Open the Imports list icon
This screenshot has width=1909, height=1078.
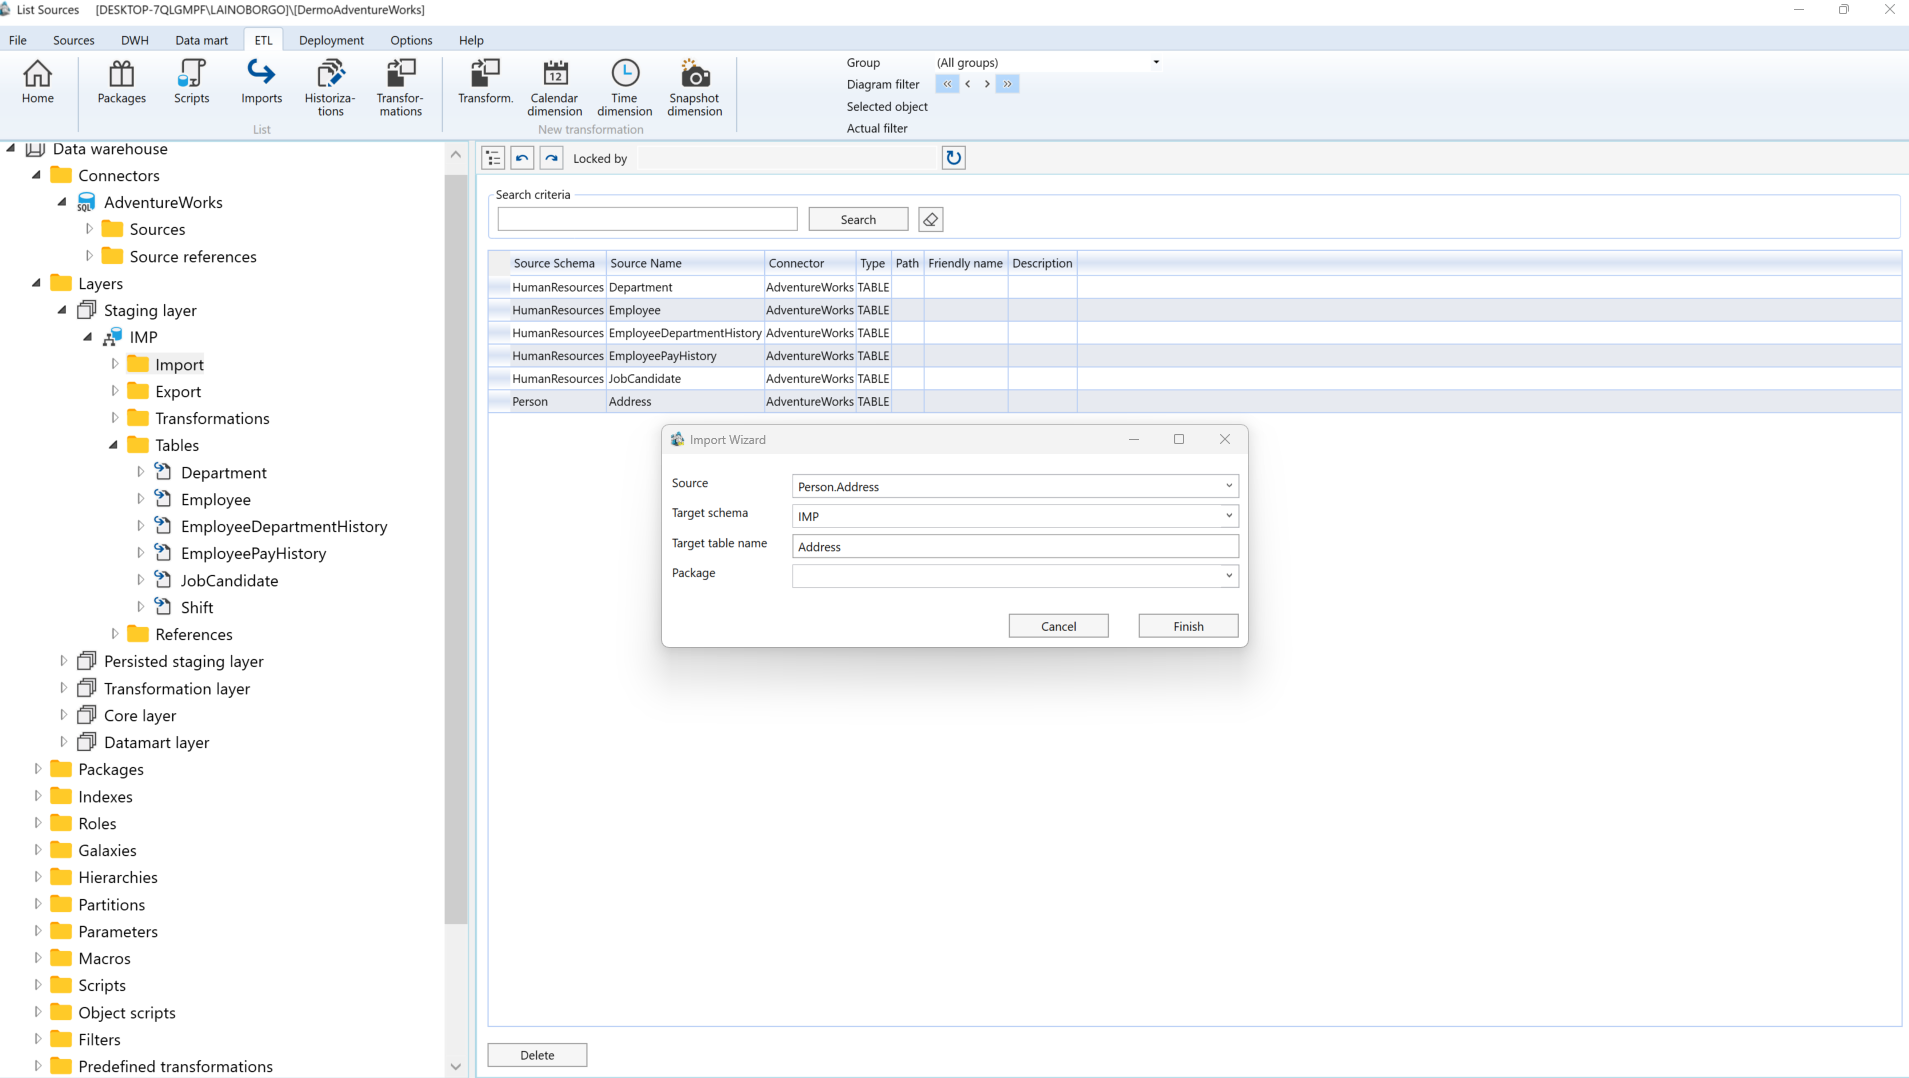(x=261, y=82)
